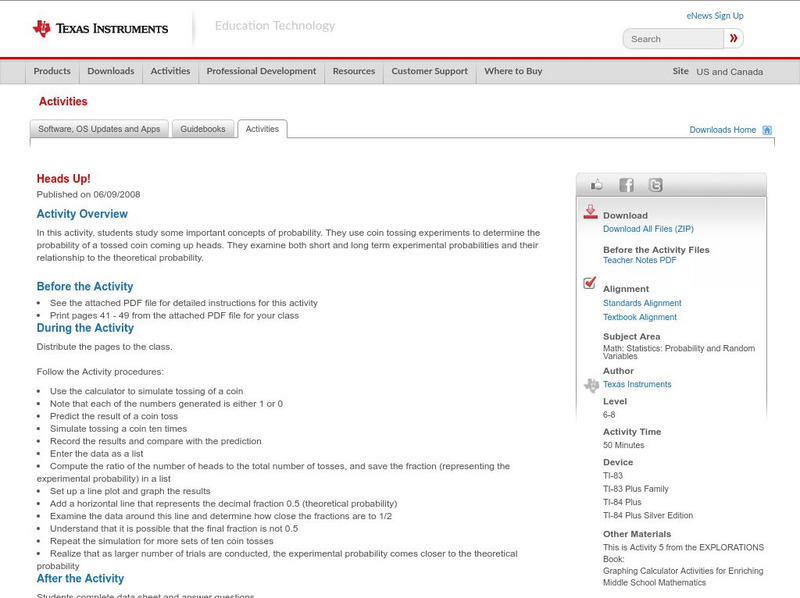Submit search with the red arrow button
This screenshot has height=598, width=800.
[x=733, y=38]
